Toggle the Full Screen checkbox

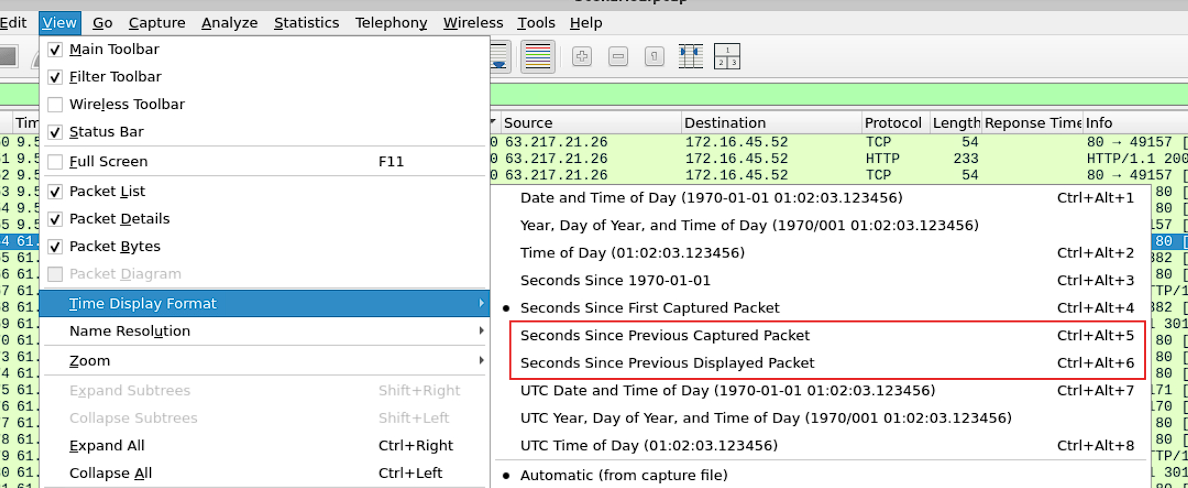coord(55,162)
